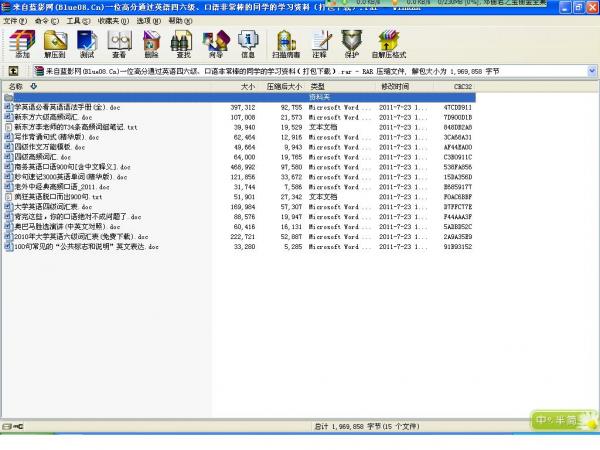Screen dimensions: 600x450
Task: Select the file 四级作文万能模板.doc
Action: point(49,147)
